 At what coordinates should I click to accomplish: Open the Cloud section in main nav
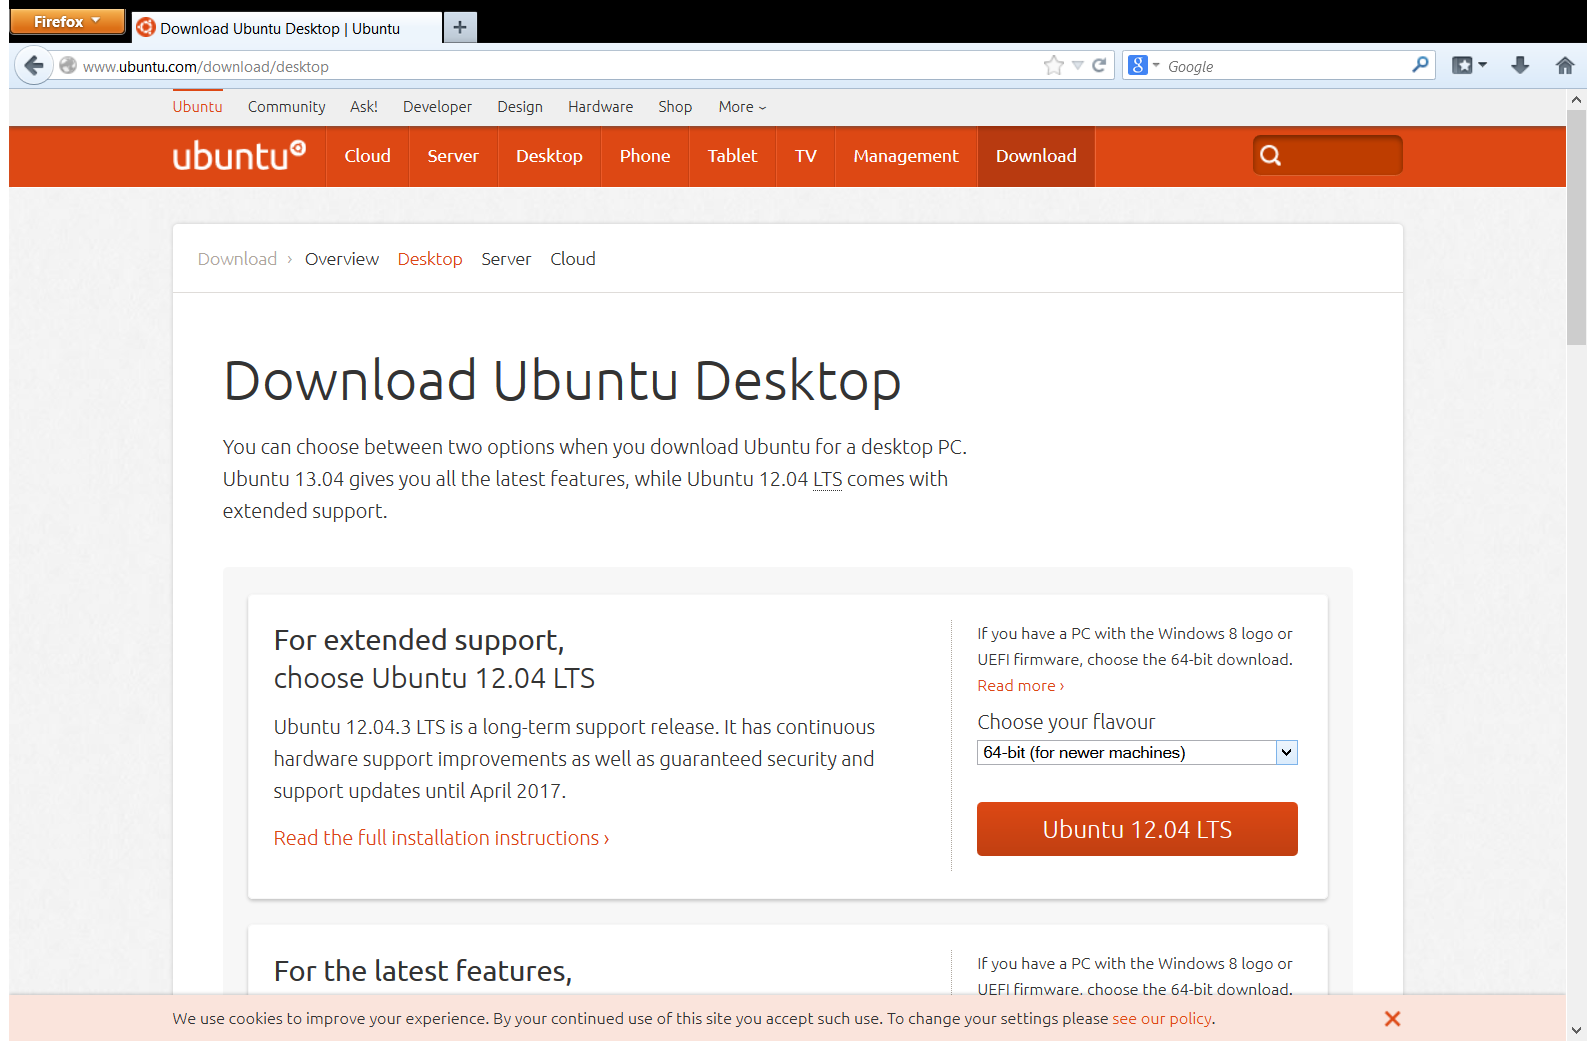coord(367,156)
